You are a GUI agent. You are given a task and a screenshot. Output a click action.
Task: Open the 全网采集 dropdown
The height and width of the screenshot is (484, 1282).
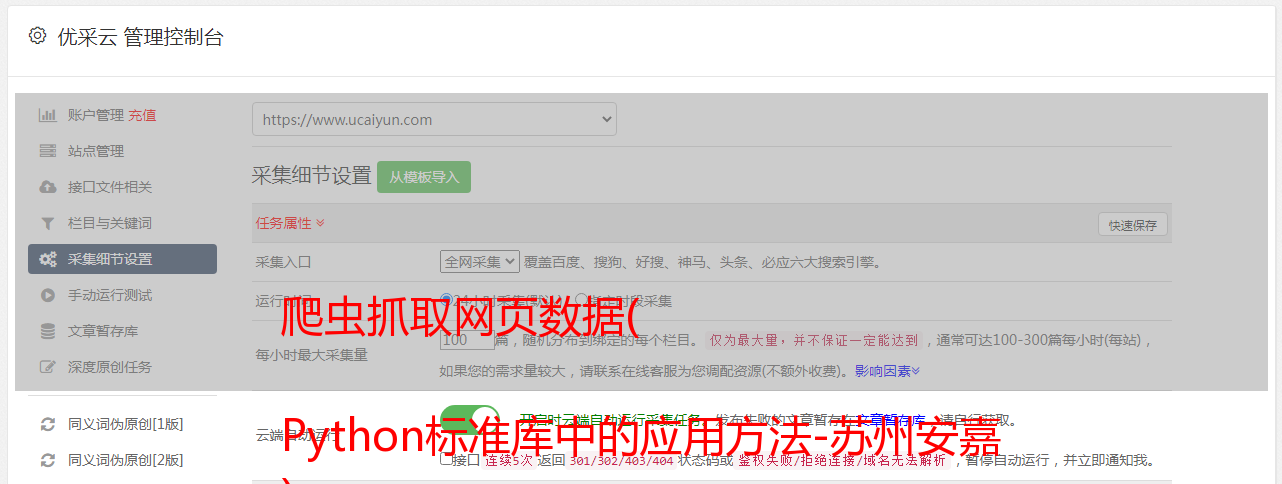[x=480, y=262]
